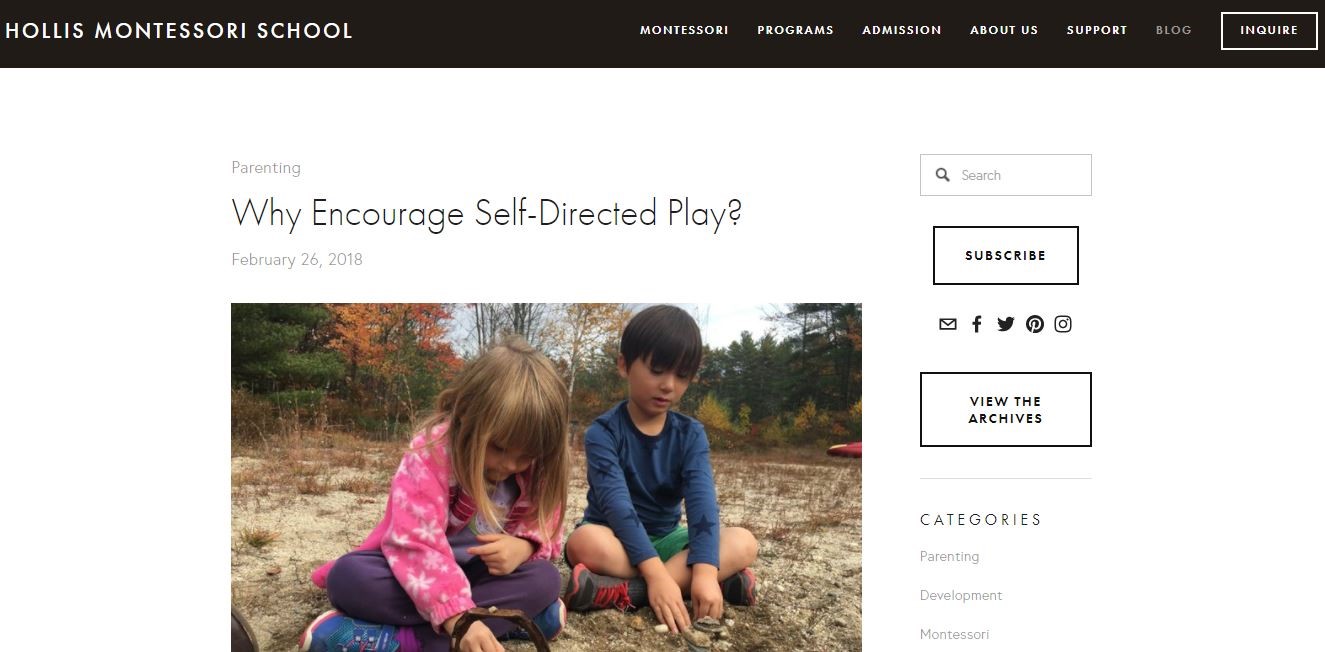The image size is (1325, 652).
Task: Click the Hollis Montessori School logo
Action: click(x=179, y=31)
